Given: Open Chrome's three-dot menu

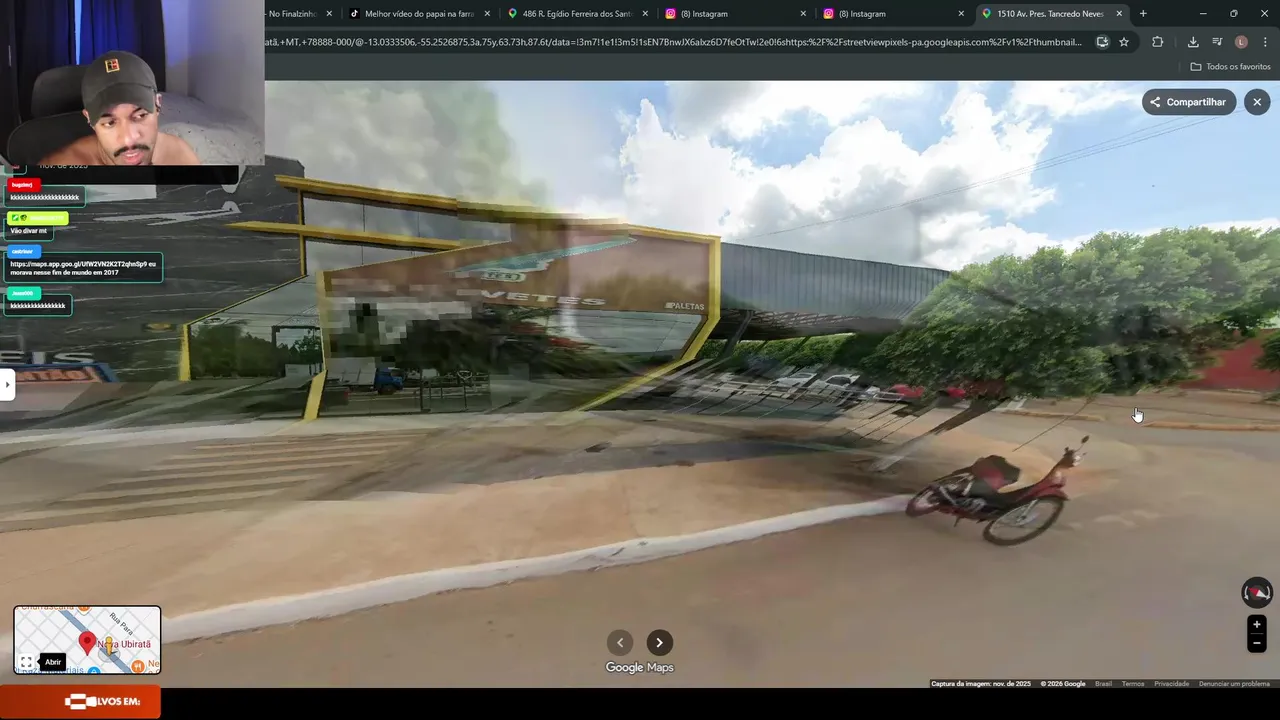Looking at the screenshot, I should pos(1265,42).
